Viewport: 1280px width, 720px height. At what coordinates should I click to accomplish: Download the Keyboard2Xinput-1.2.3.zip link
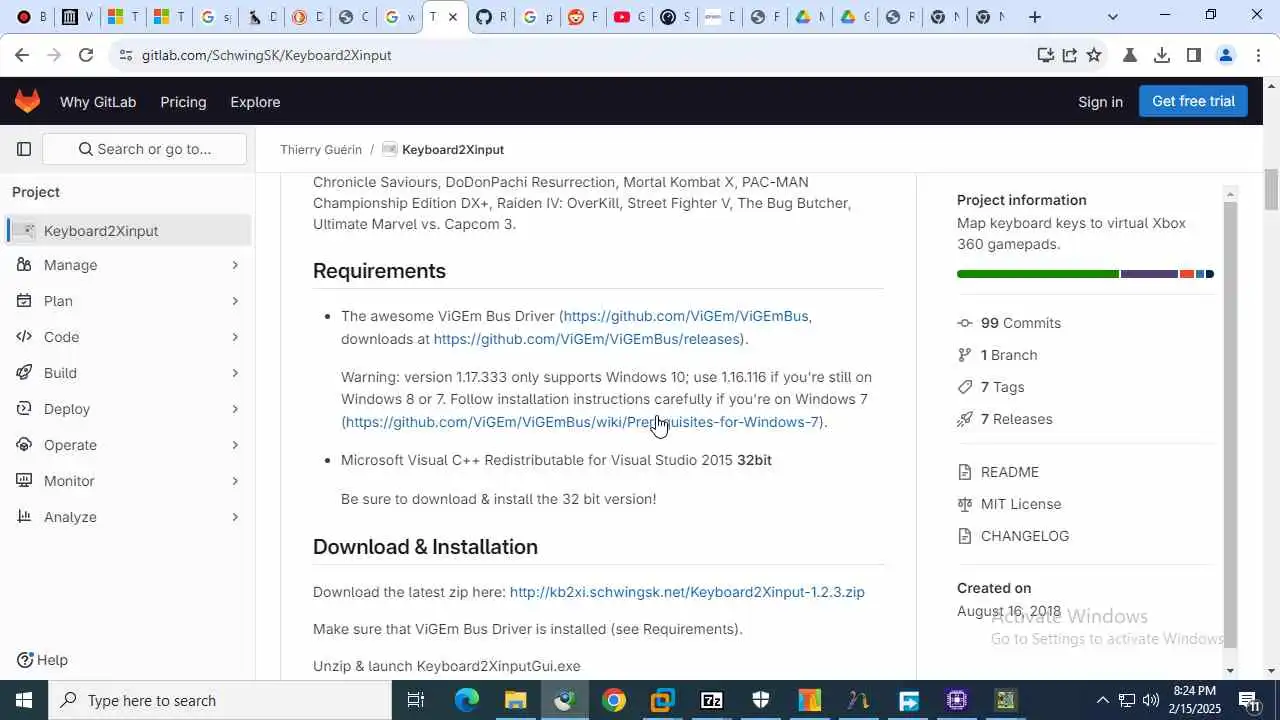(687, 592)
